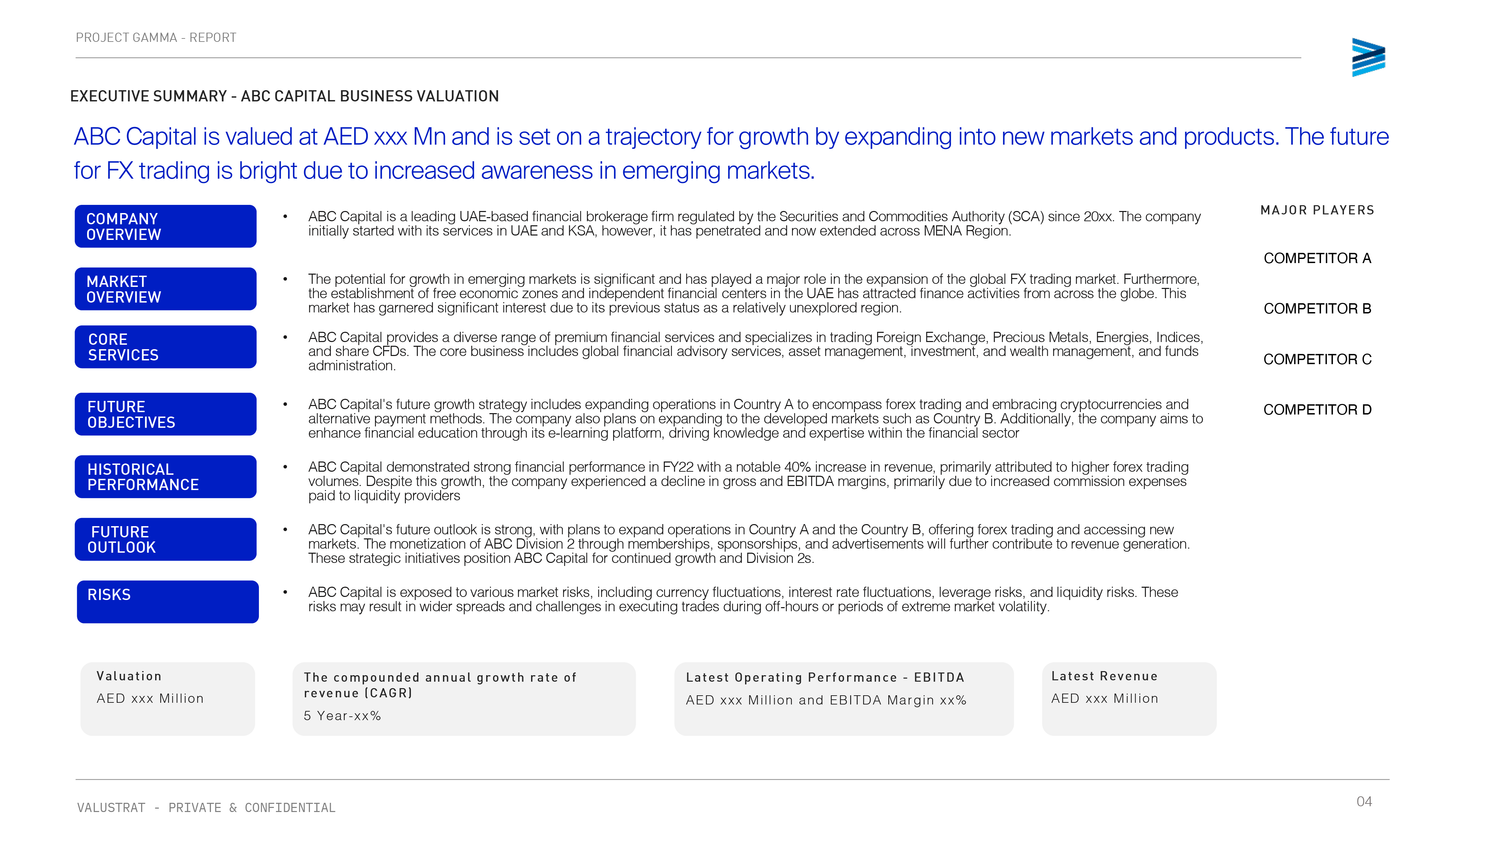The image size is (1500, 844).
Task: Select the Company Overview blue label
Action: (165, 227)
